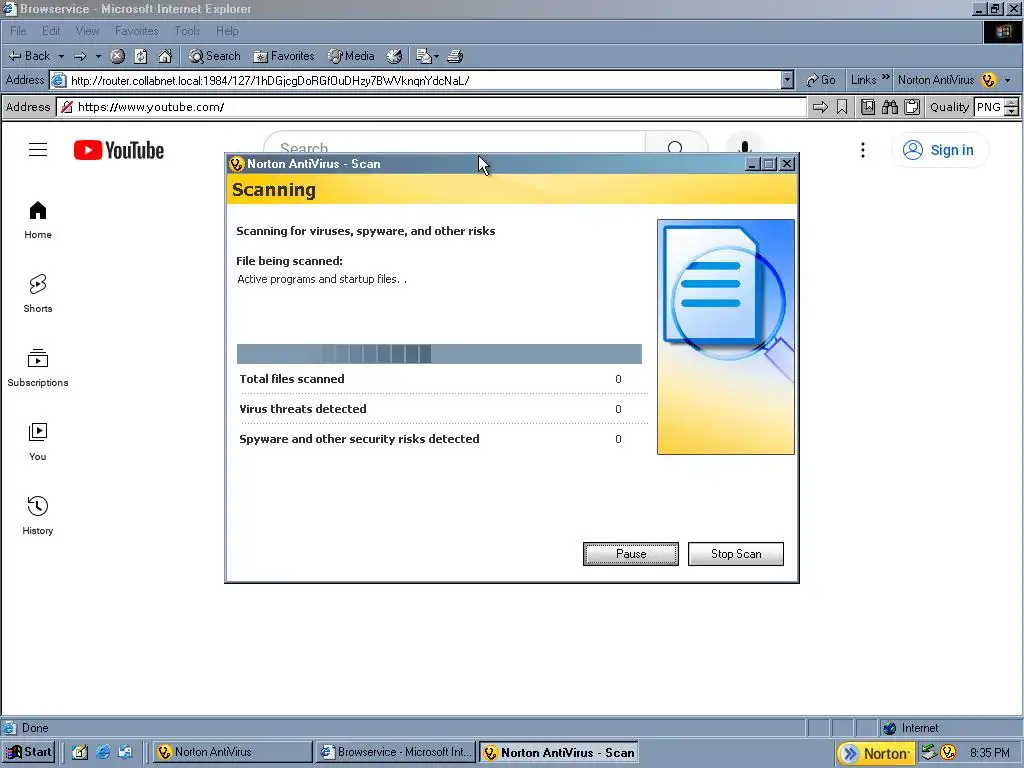Expand the IE address bar dropdown
The image size is (1024, 768).
click(787, 80)
